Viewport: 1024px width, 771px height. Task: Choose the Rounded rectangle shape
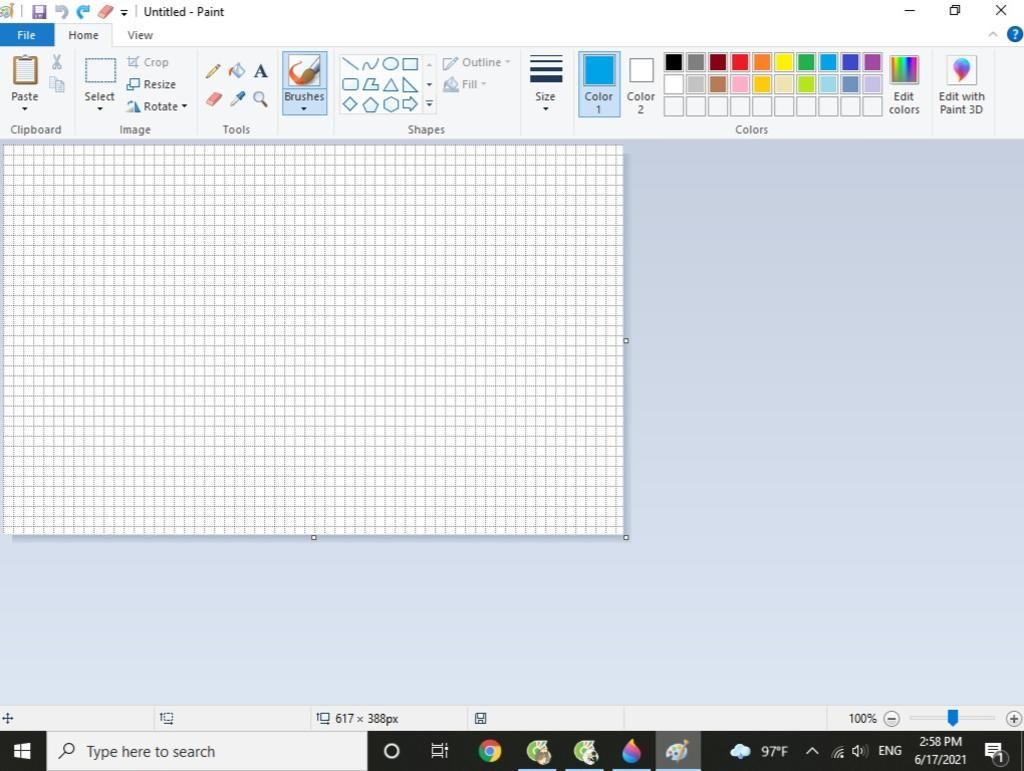(x=351, y=84)
